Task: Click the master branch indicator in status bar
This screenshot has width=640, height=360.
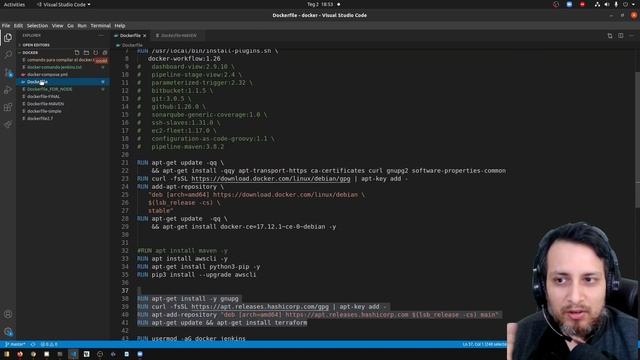Action: coord(15,344)
